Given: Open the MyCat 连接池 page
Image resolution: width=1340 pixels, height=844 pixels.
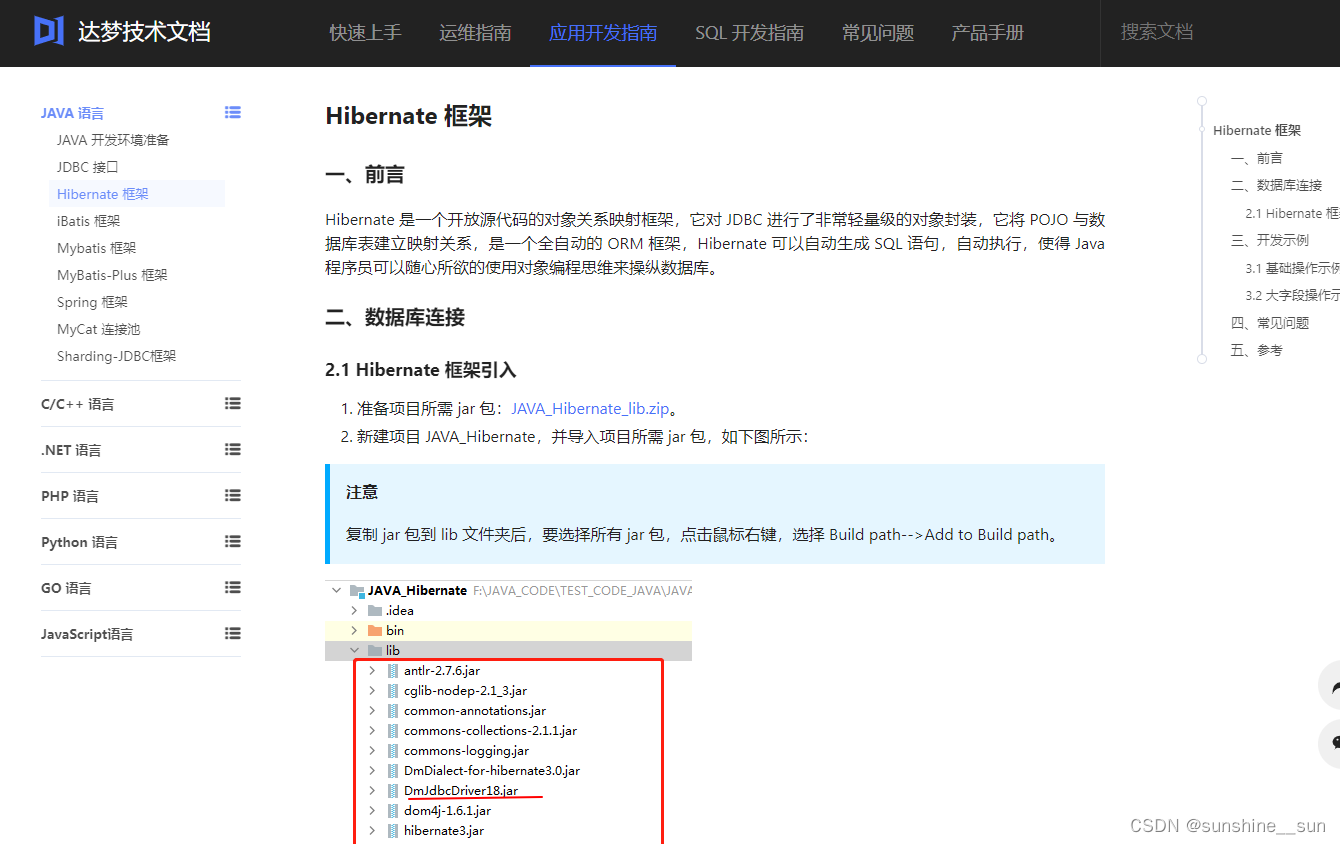Looking at the screenshot, I should 99,329.
